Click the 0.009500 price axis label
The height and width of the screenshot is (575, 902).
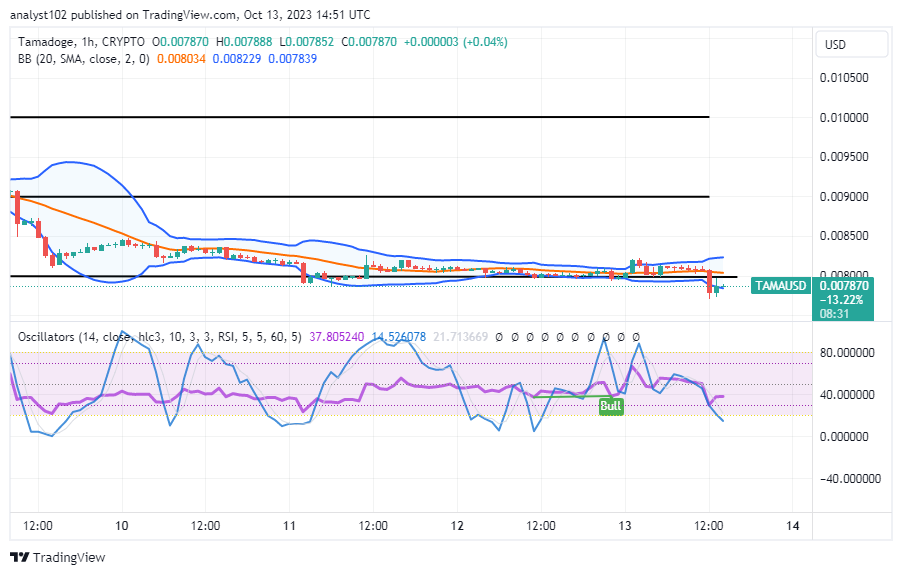click(x=844, y=156)
